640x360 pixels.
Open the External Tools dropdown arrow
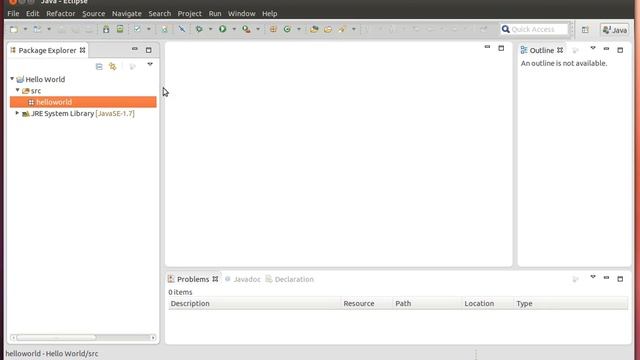258,29
